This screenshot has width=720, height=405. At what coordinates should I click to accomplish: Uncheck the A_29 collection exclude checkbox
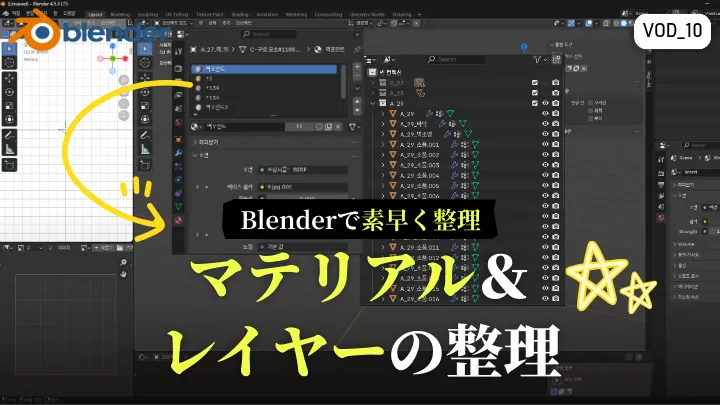point(535,103)
